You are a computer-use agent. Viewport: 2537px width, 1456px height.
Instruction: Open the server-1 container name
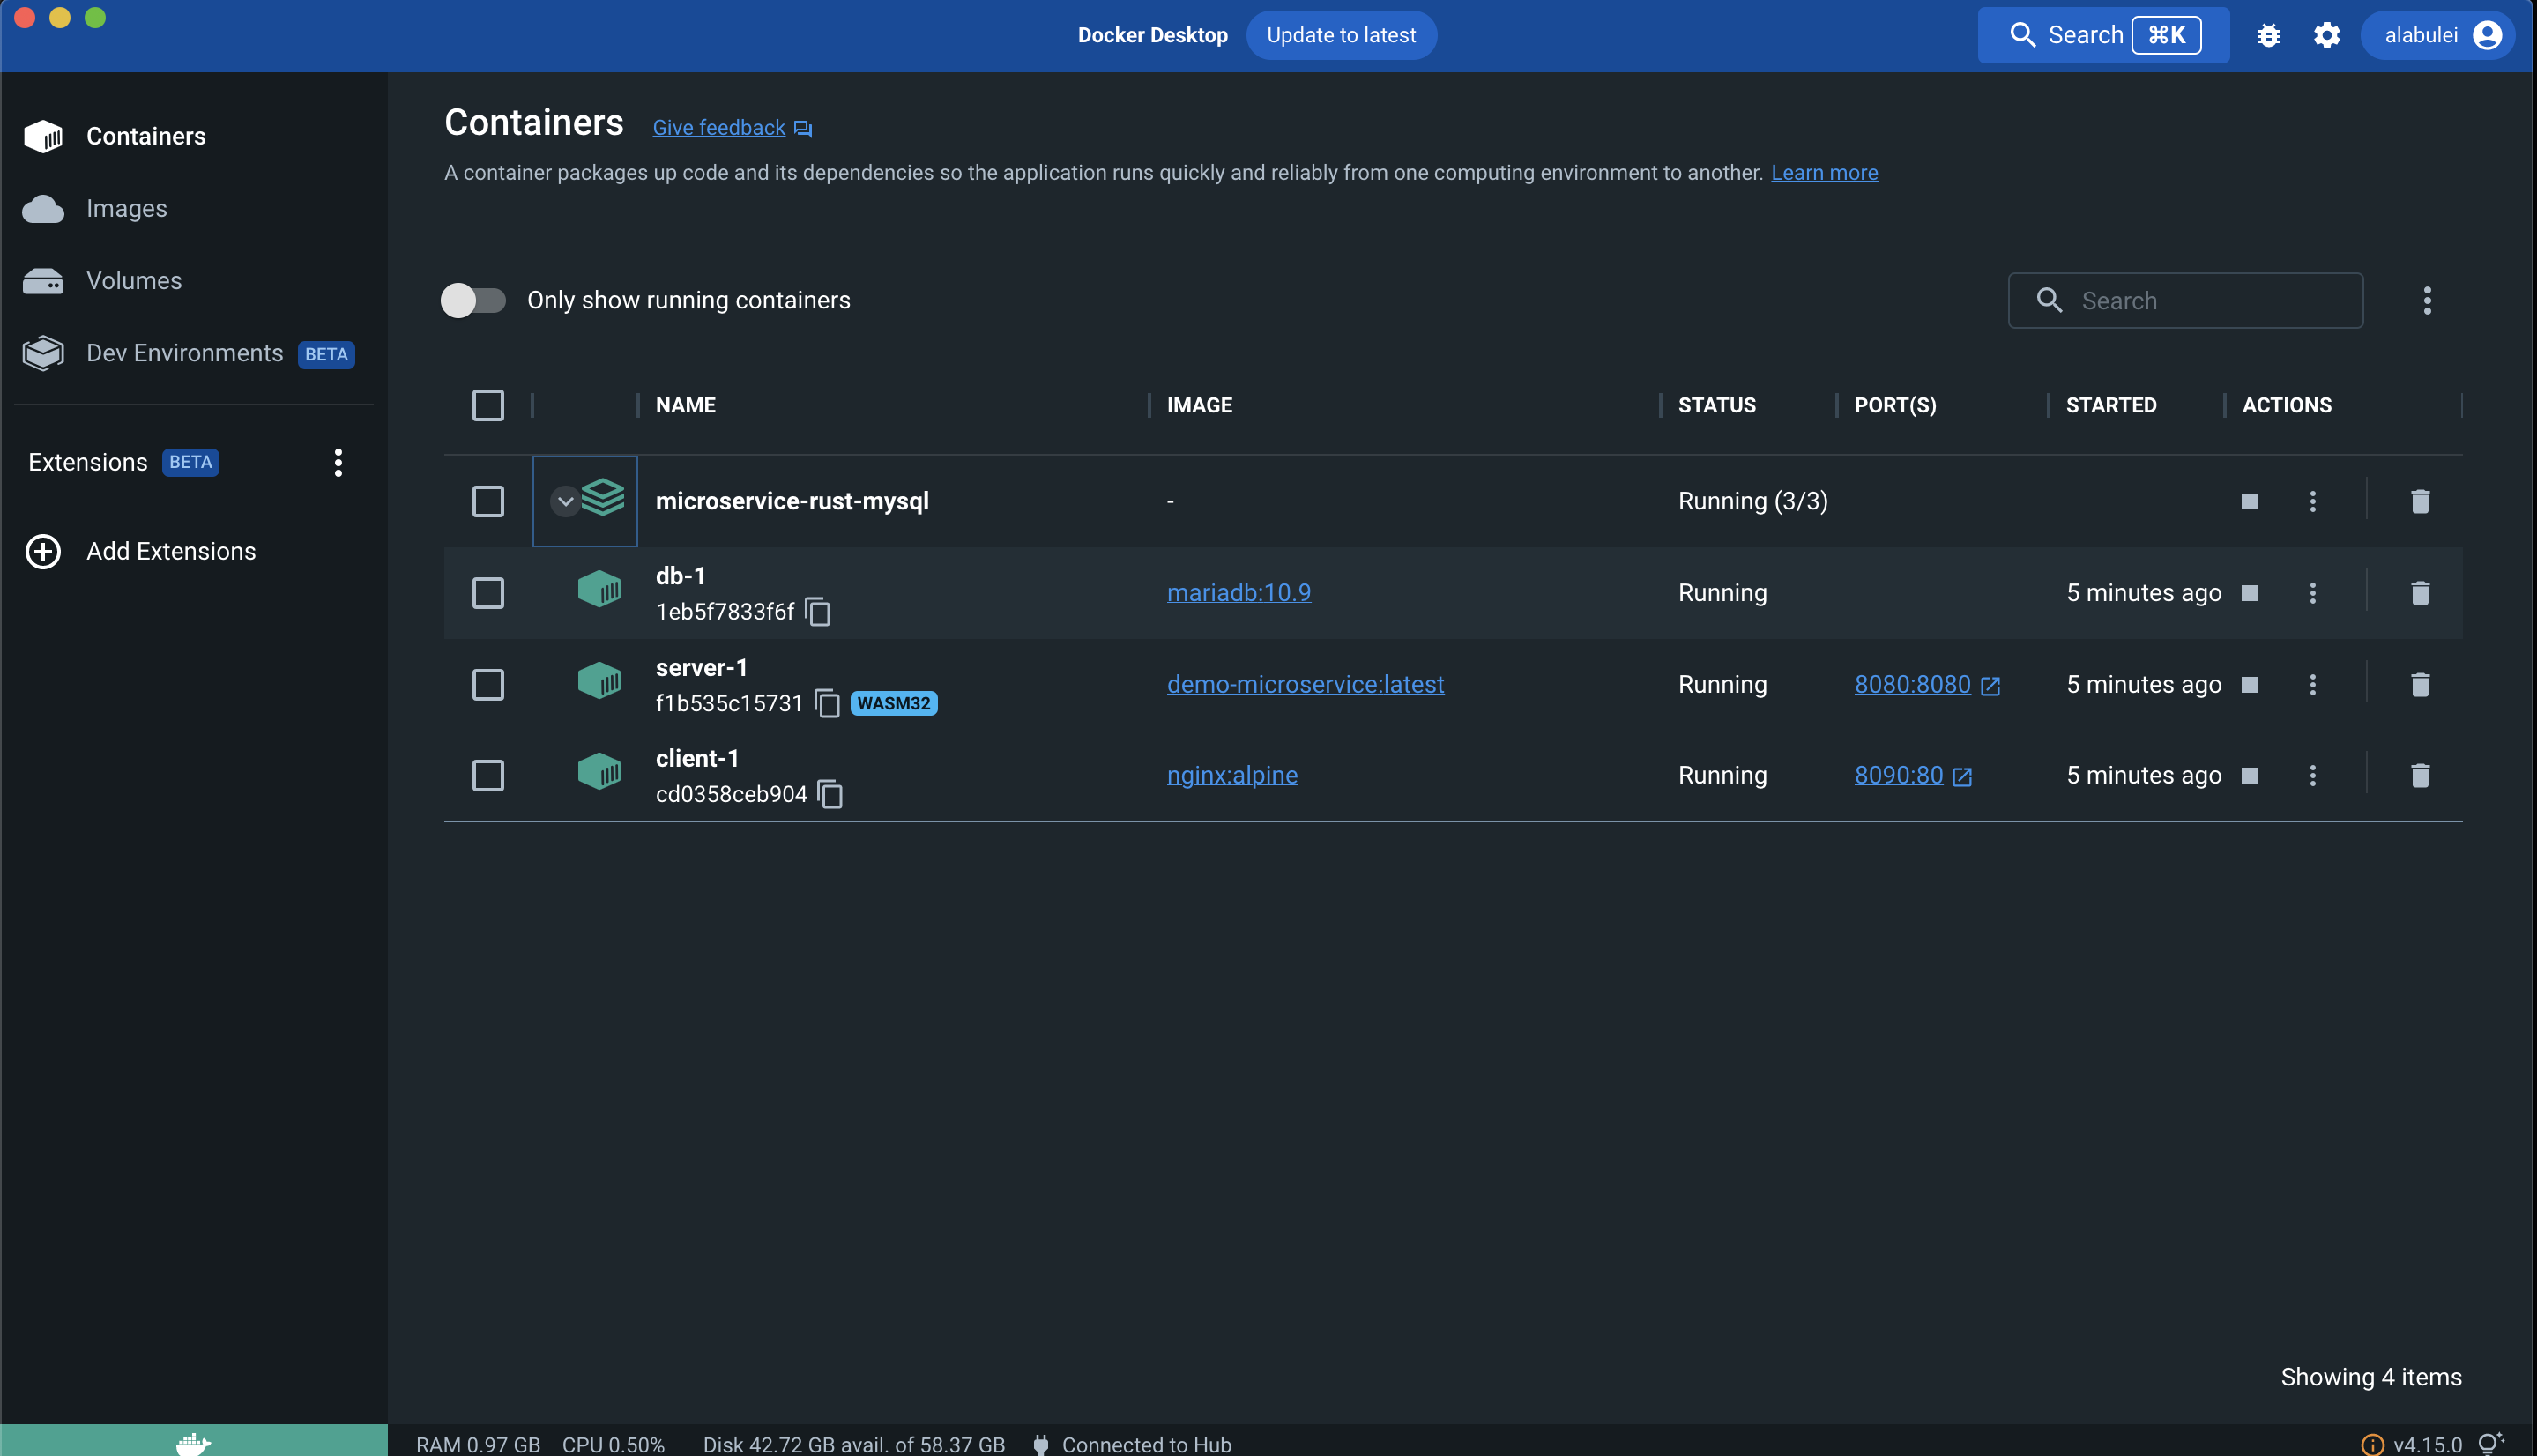click(701, 667)
